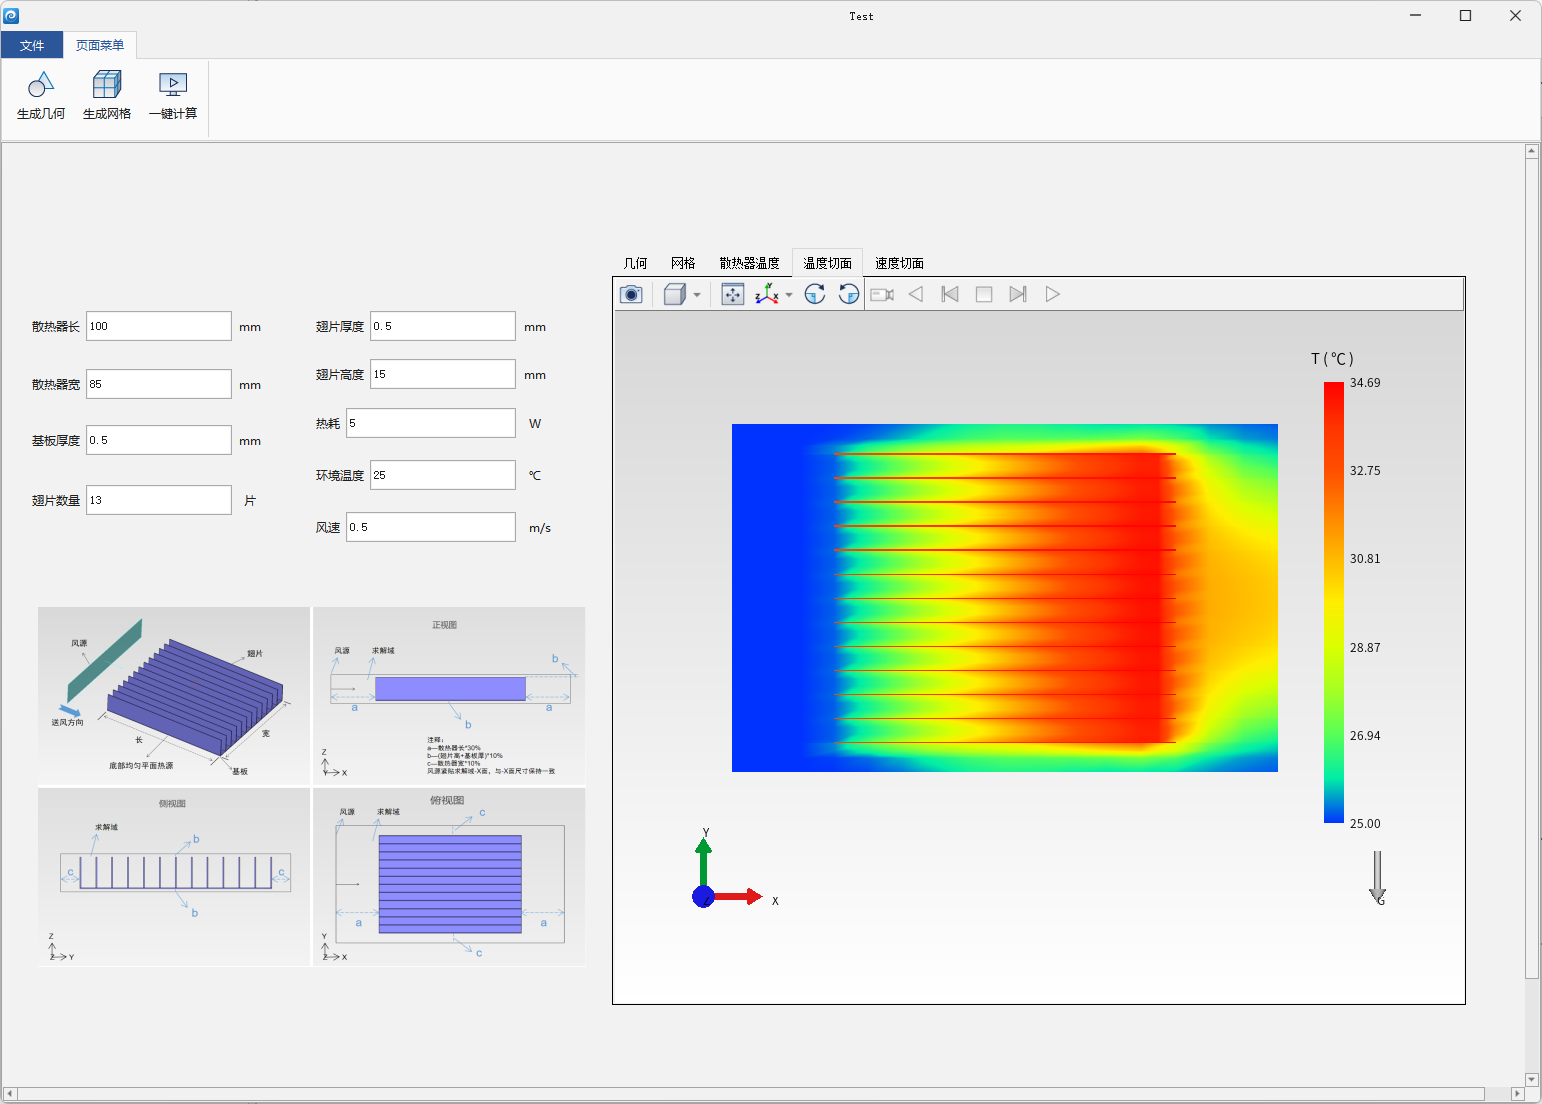Click the stop animation square

[984, 294]
